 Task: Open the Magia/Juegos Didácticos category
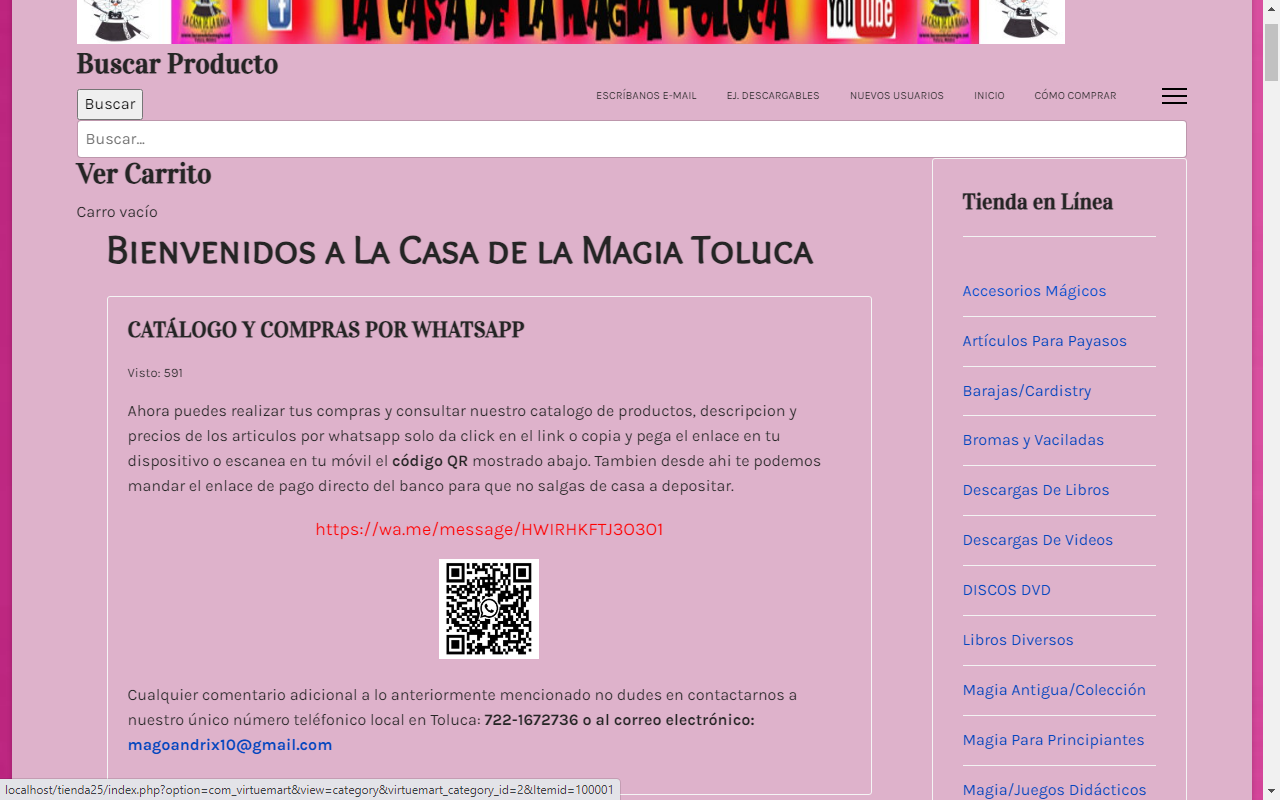tap(1054, 790)
